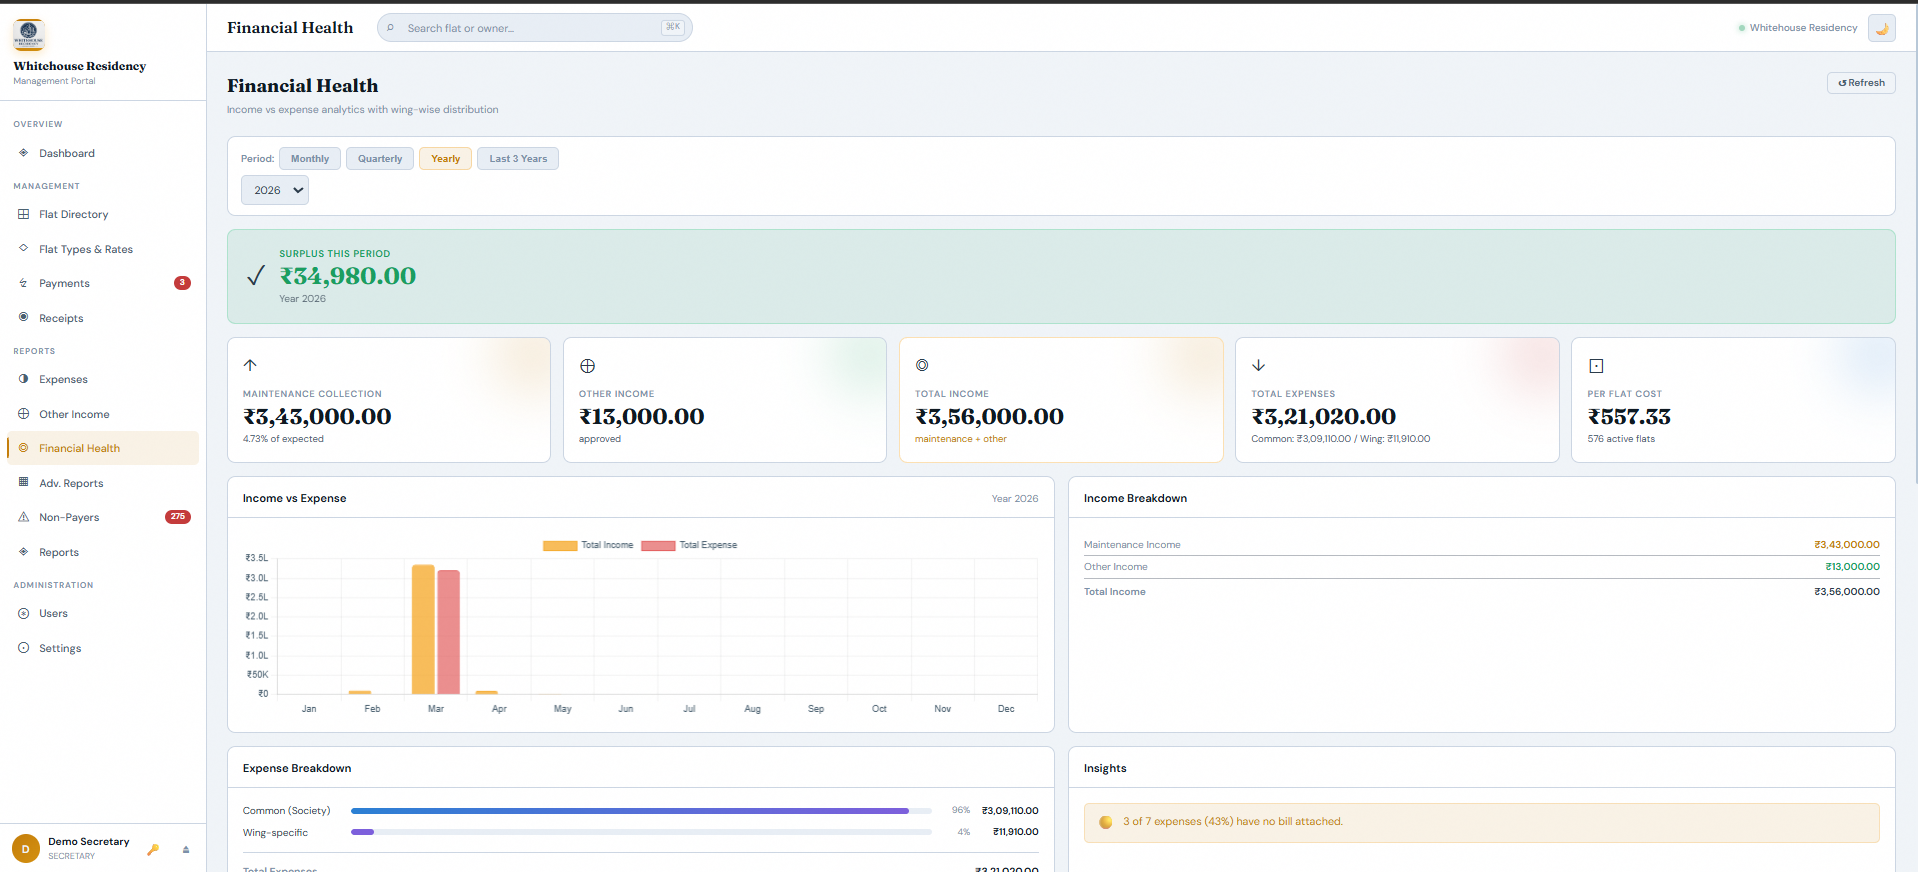1918x872 pixels.
Task: Open the year 2026 dropdown
Action: [x=275, y=190]
